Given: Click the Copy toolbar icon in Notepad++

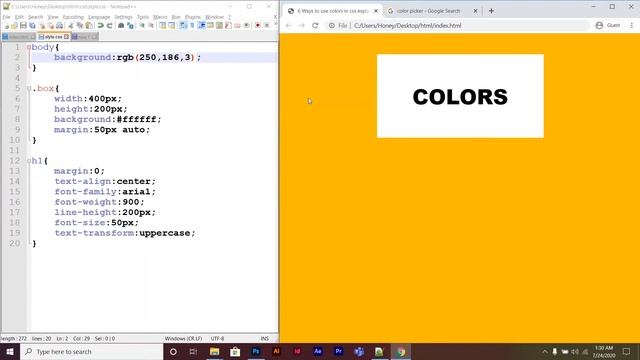Looking at the screenshot, I should (x=80, y=26).
